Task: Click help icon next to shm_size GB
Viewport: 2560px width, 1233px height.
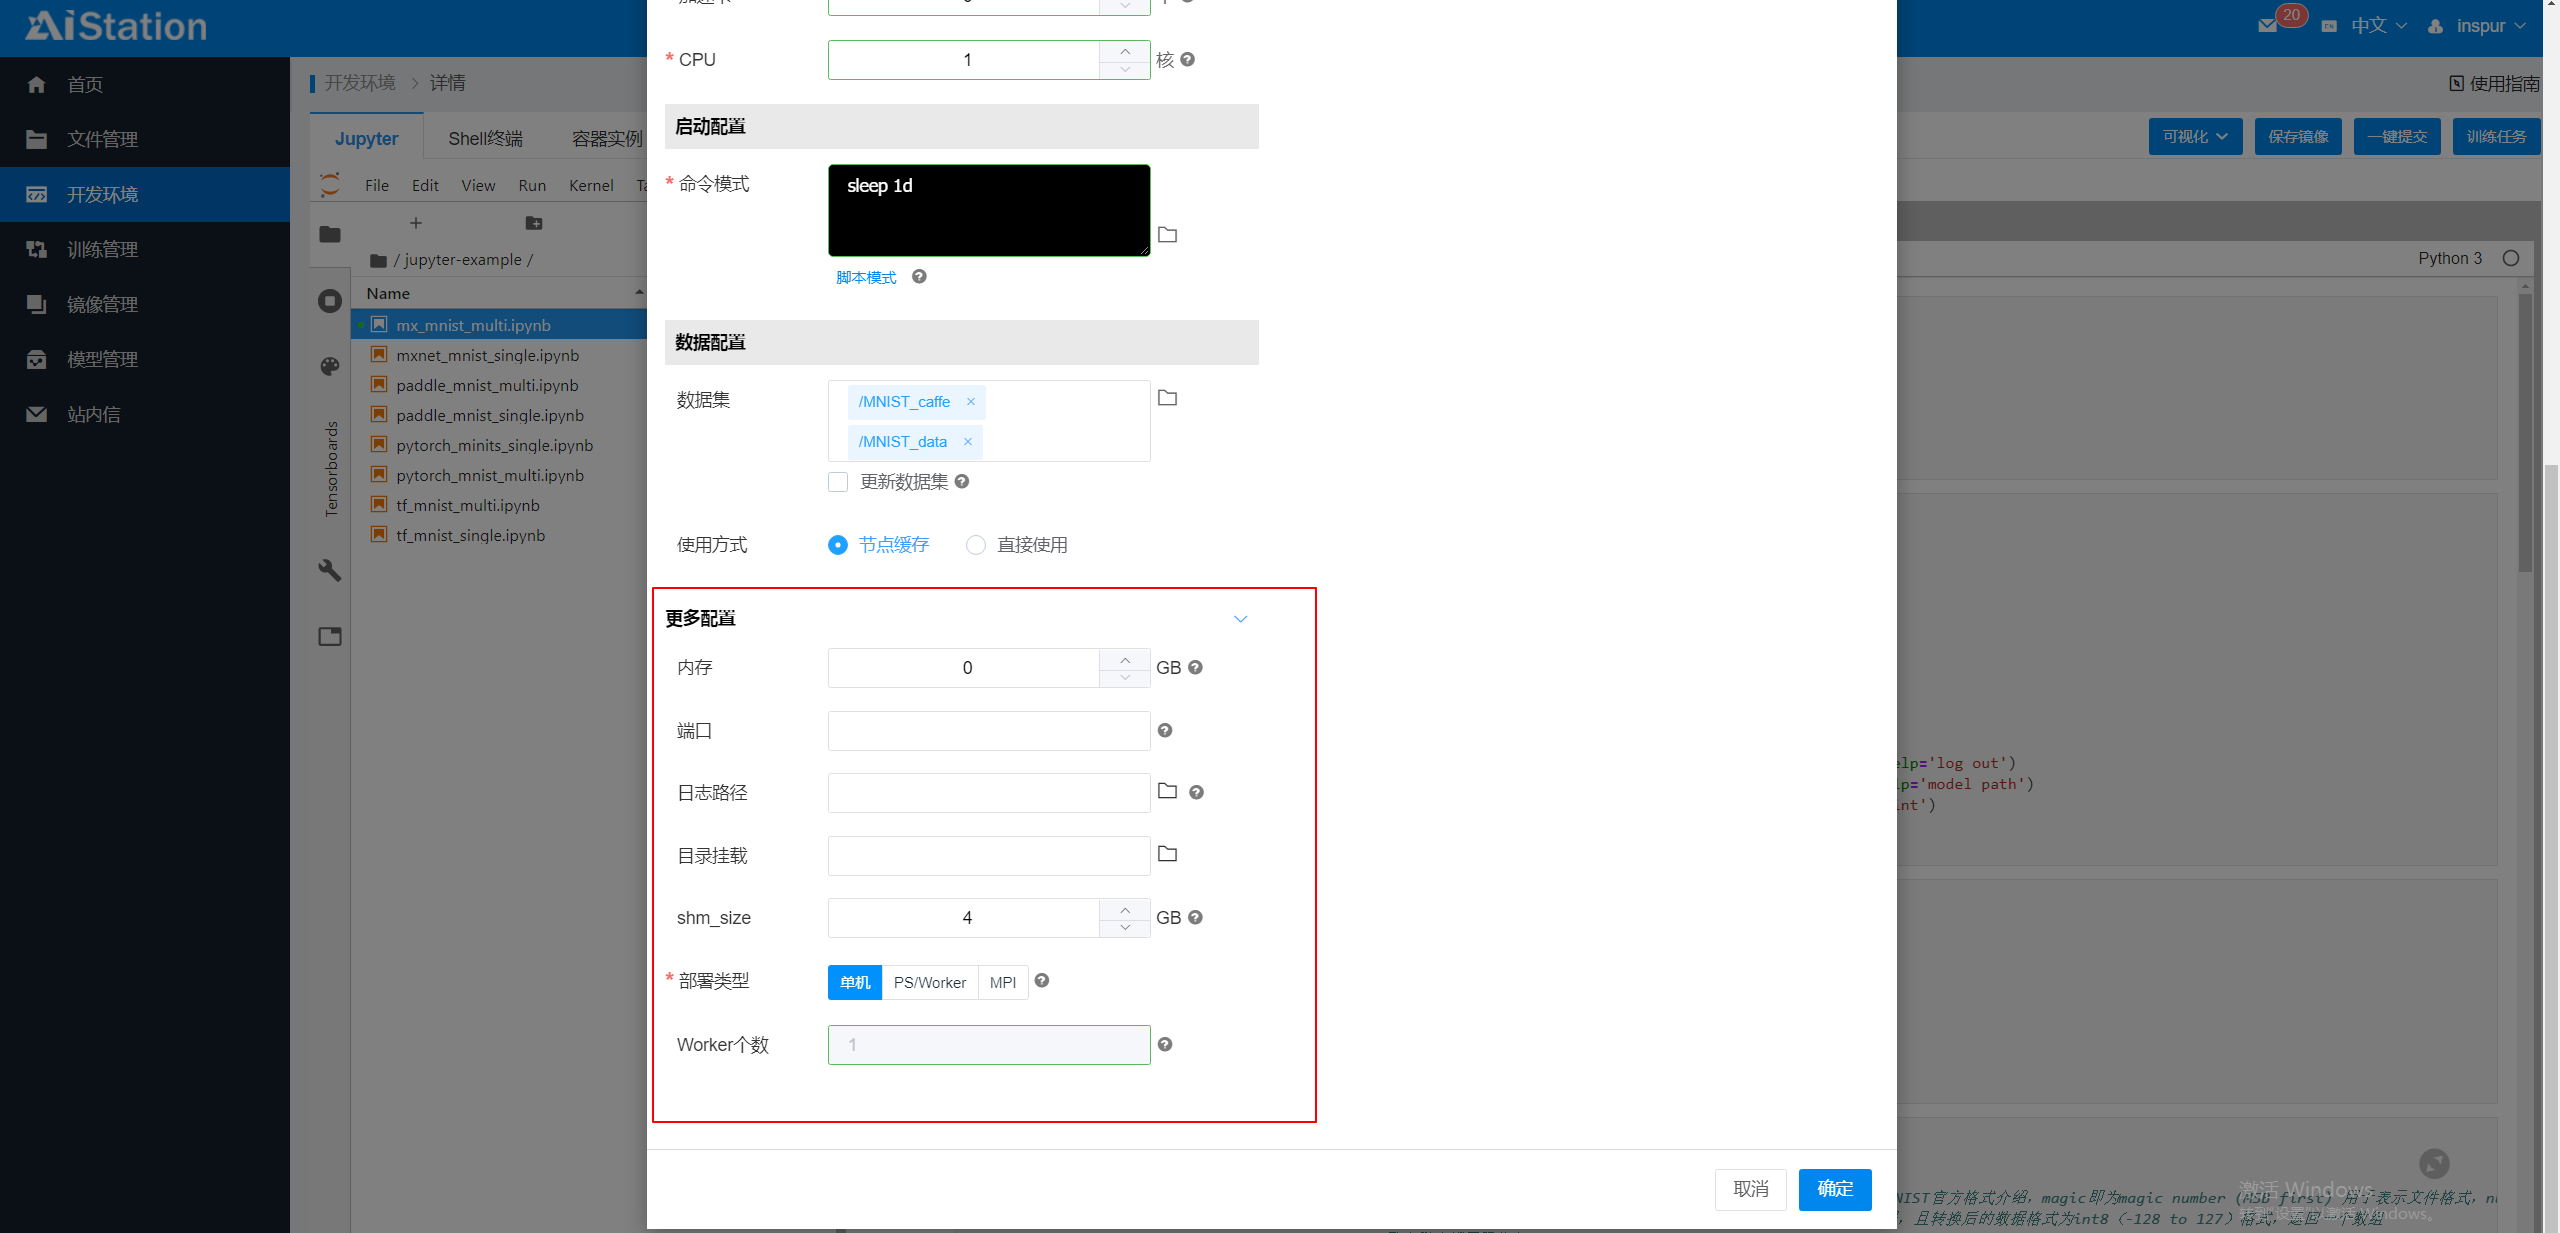Action: pos(1195,918)
